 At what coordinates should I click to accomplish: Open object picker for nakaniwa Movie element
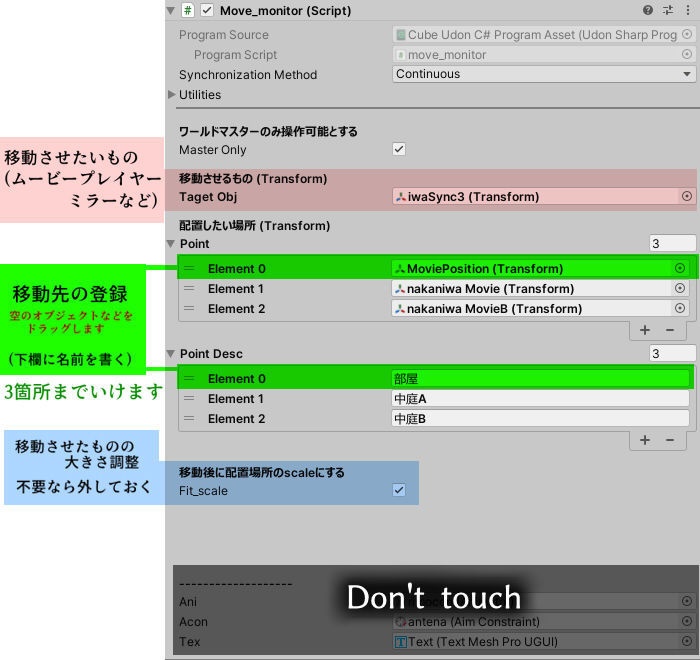point(679,288)
